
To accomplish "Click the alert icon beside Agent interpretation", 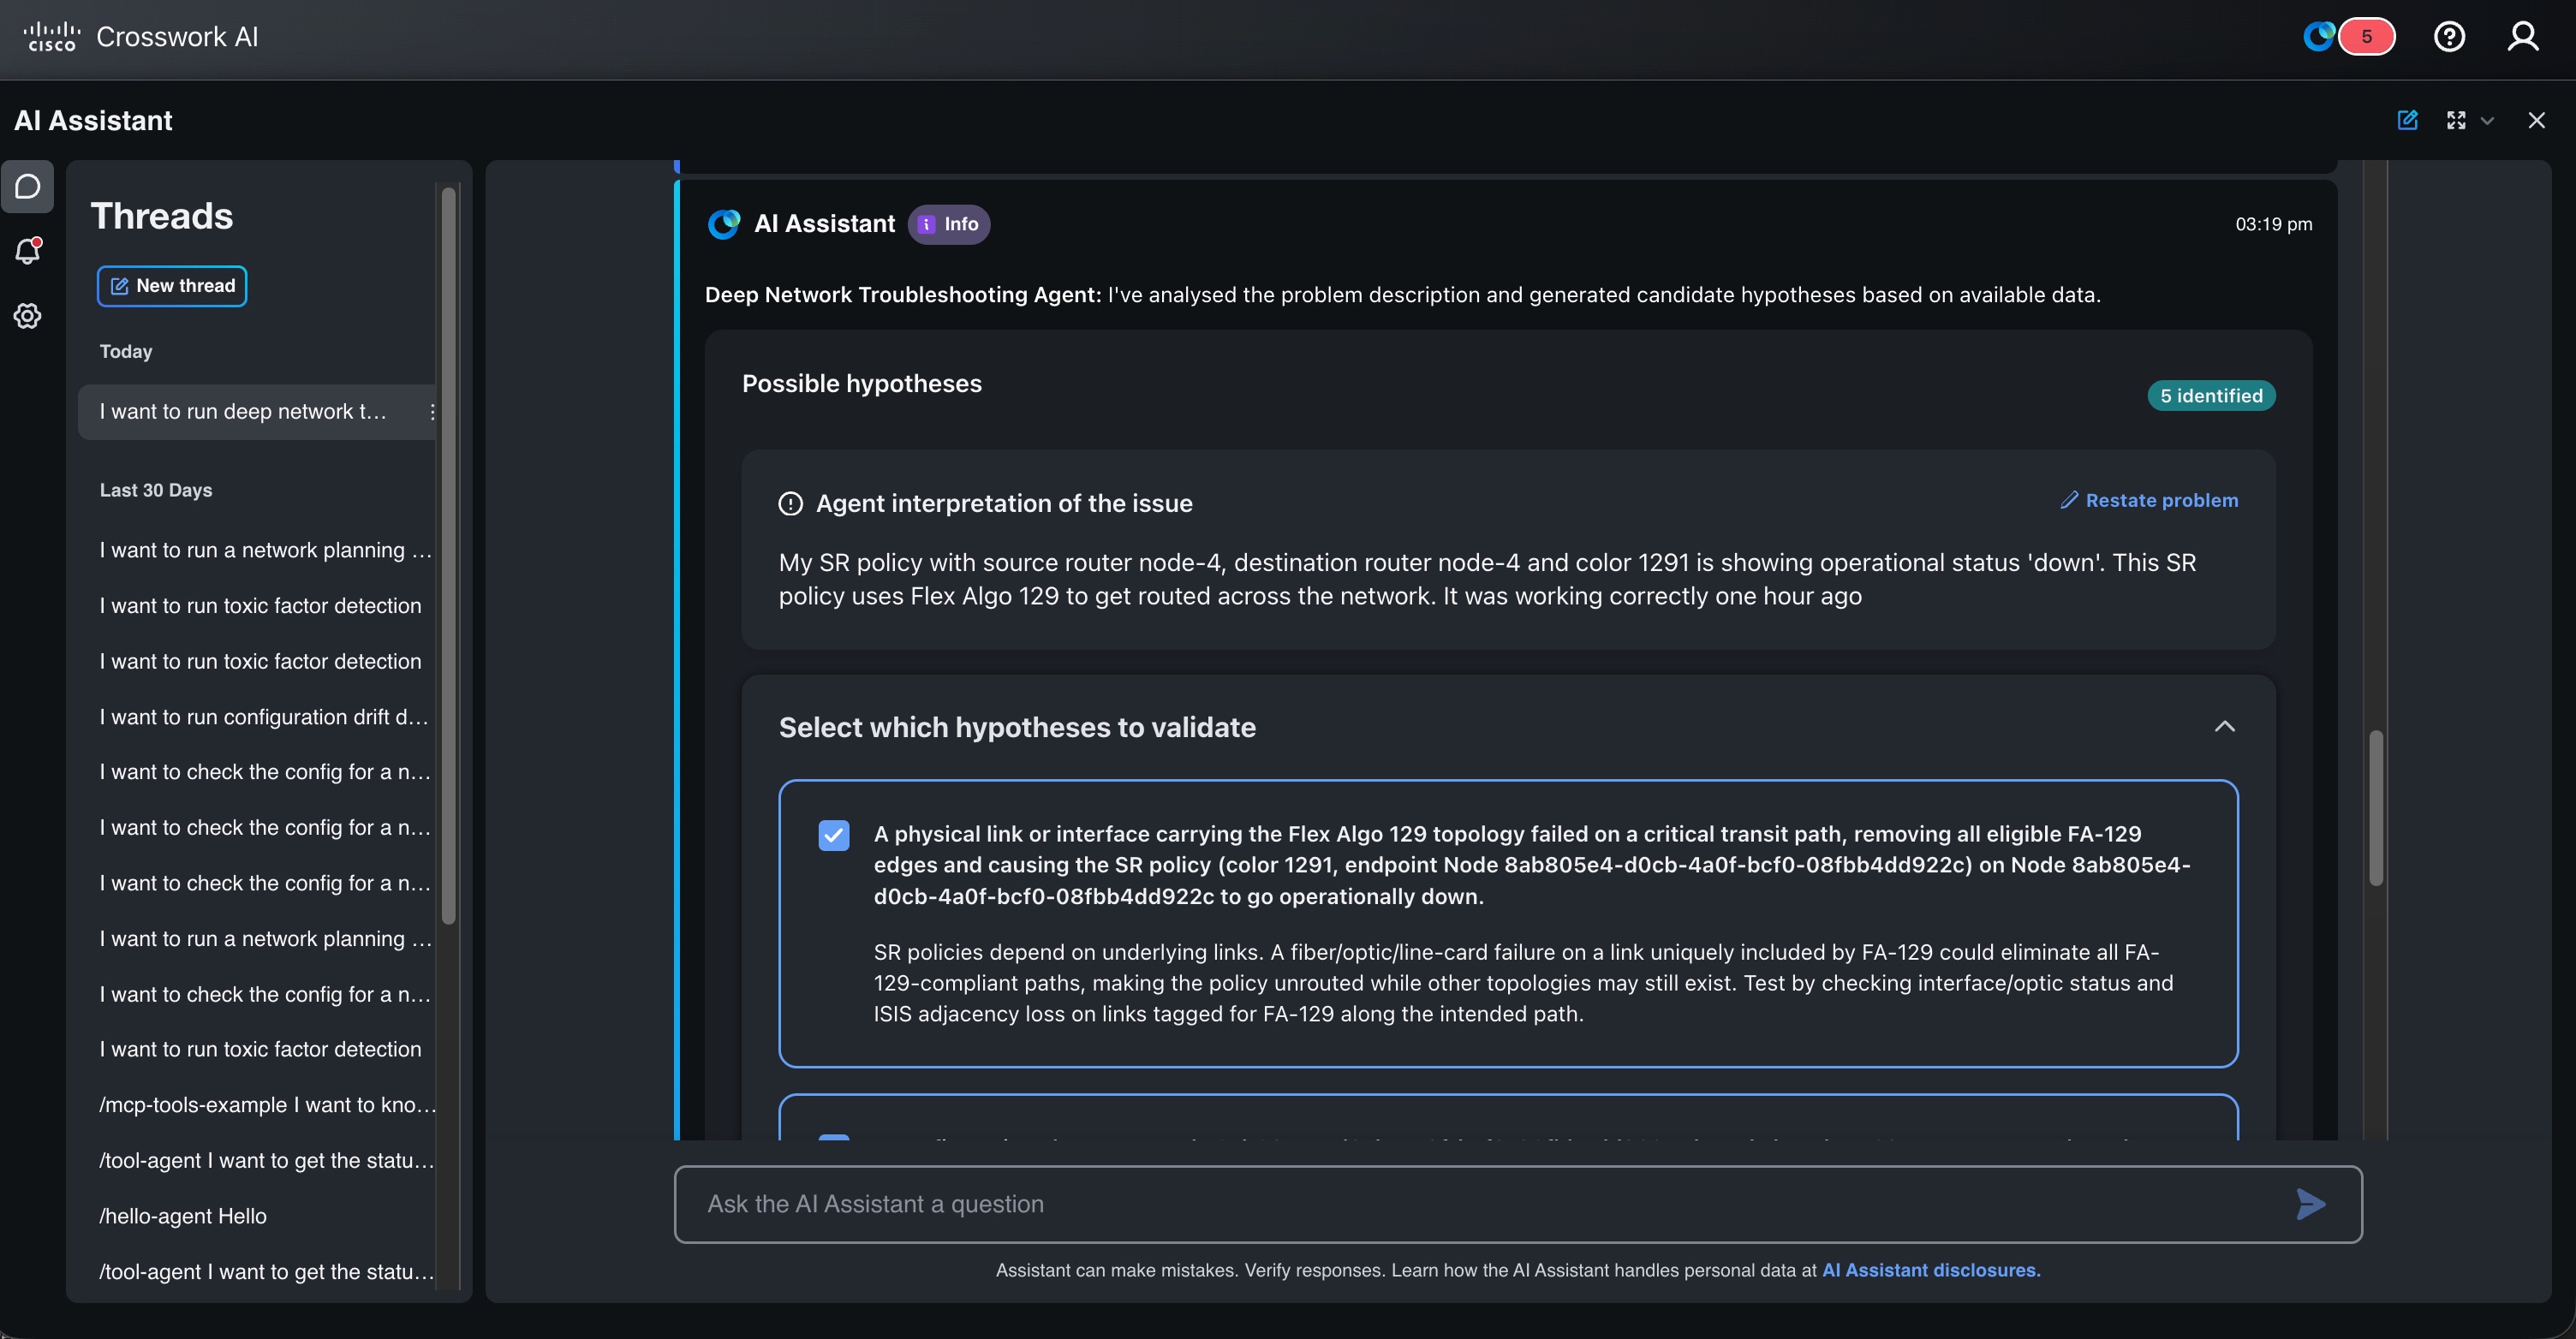I will pyautogui.click(x=790, y=503).
